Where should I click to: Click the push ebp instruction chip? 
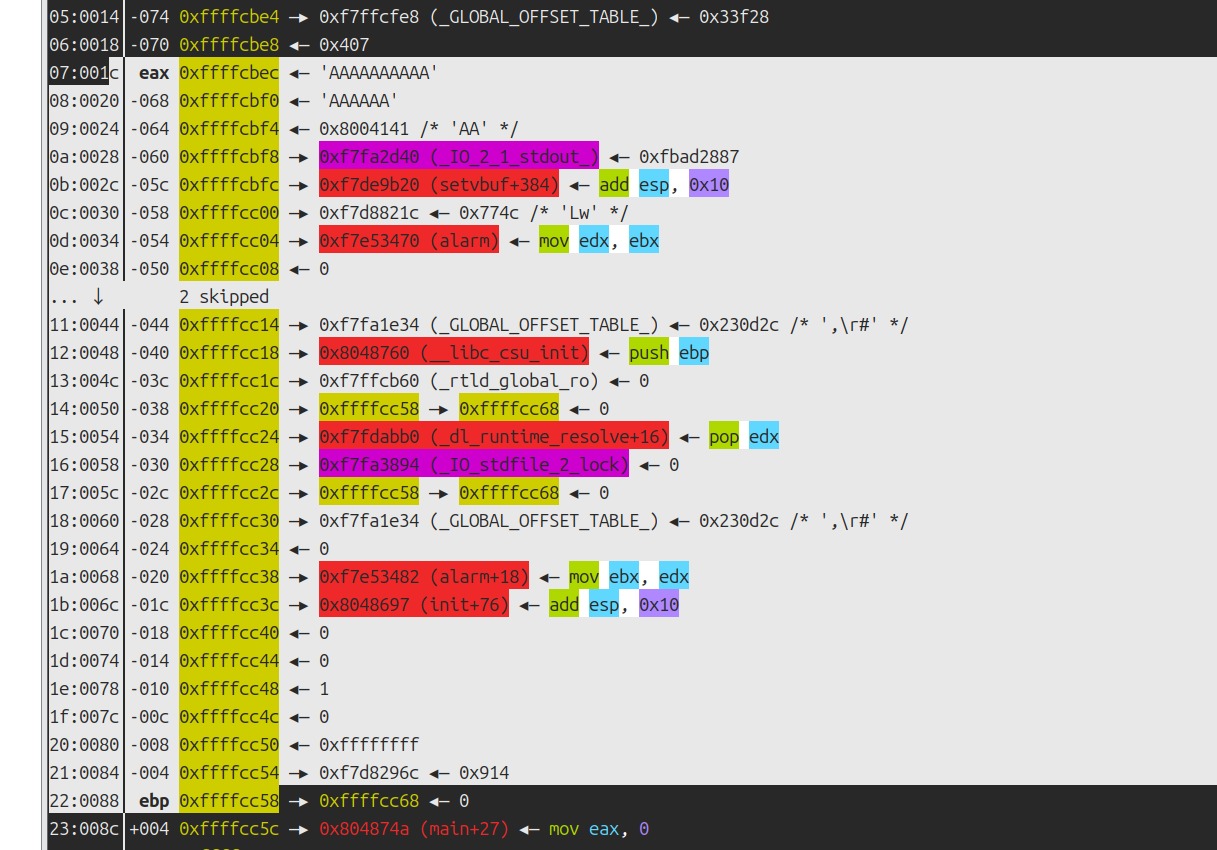click(x=649, y=352)
